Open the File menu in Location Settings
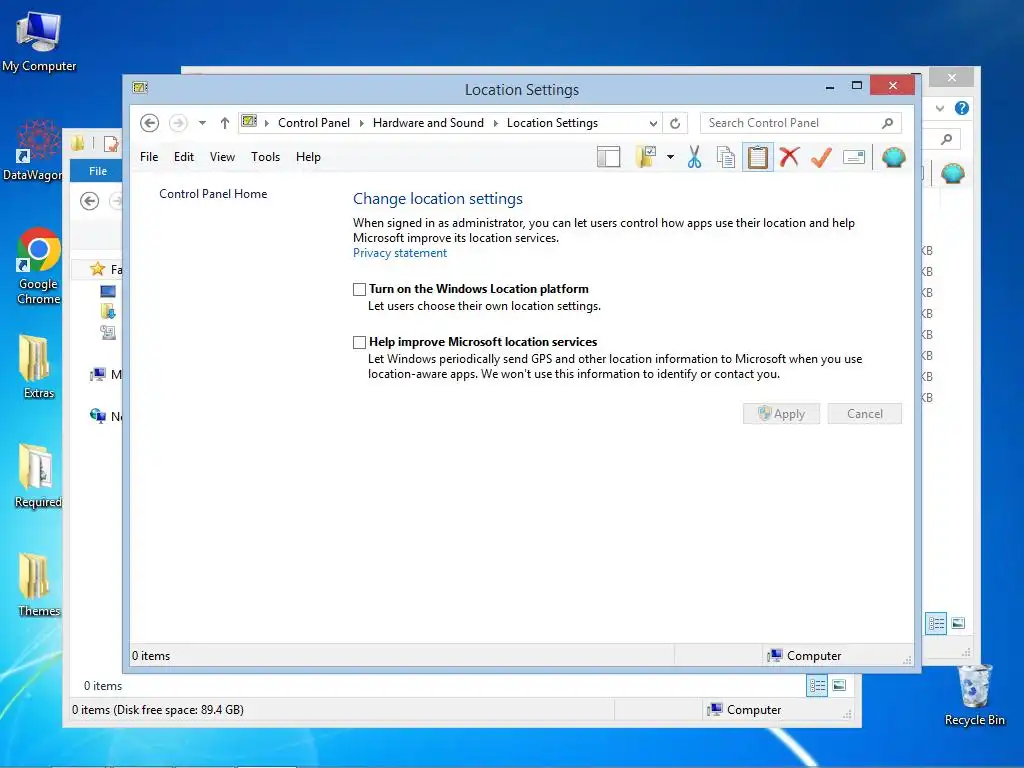The width and height of the screenshot is (1024, 768). (x=149, y=157)
